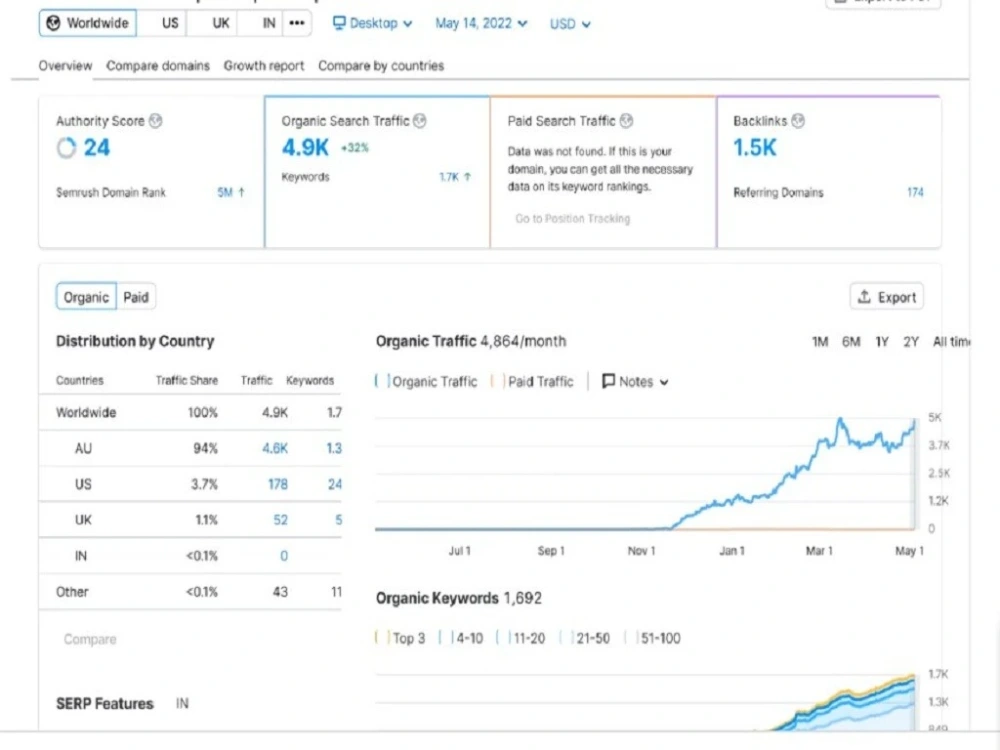This screenshot has width=1000, height=750.
Task: Select the Paid toggle tab
Action: click(x=136, y=297)
